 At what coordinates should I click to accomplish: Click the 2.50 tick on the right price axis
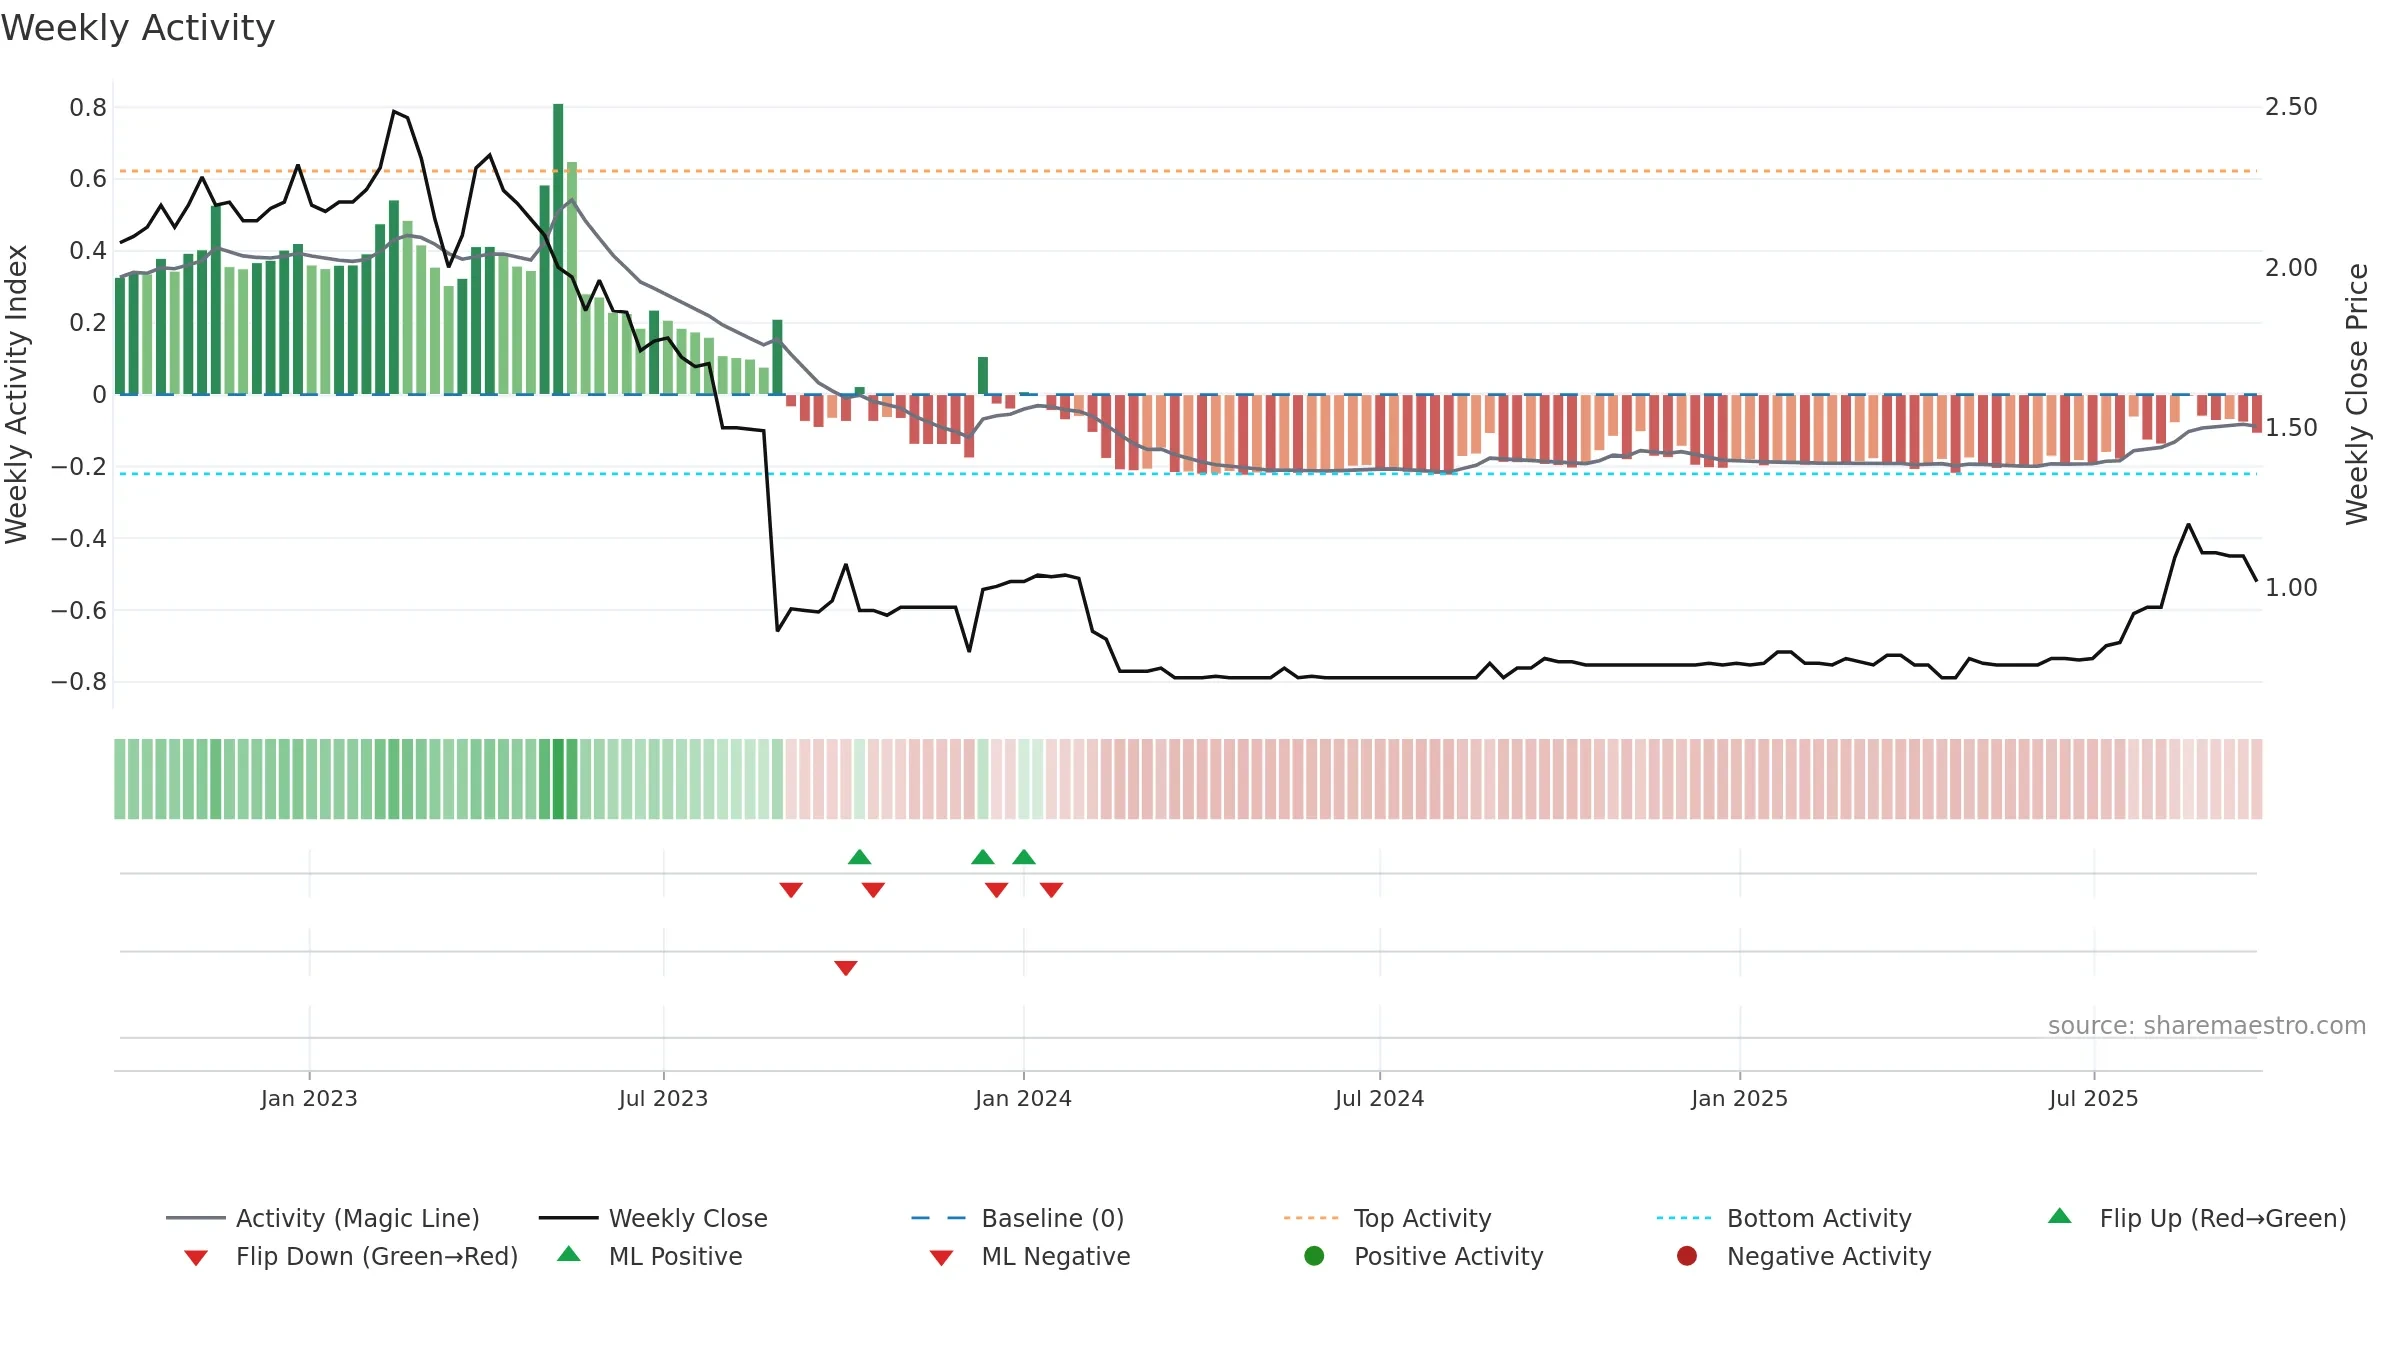pyautogui.click(x=2291, y=107)
